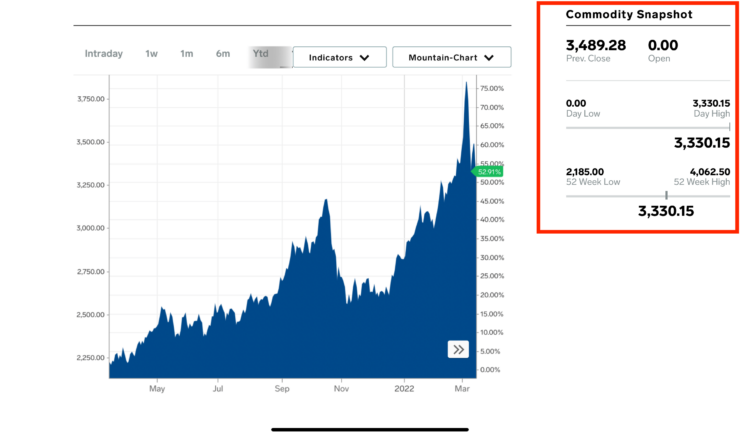Select the 1w time range tab
Screen dimensions: 740x432
(x=151, y=54)
